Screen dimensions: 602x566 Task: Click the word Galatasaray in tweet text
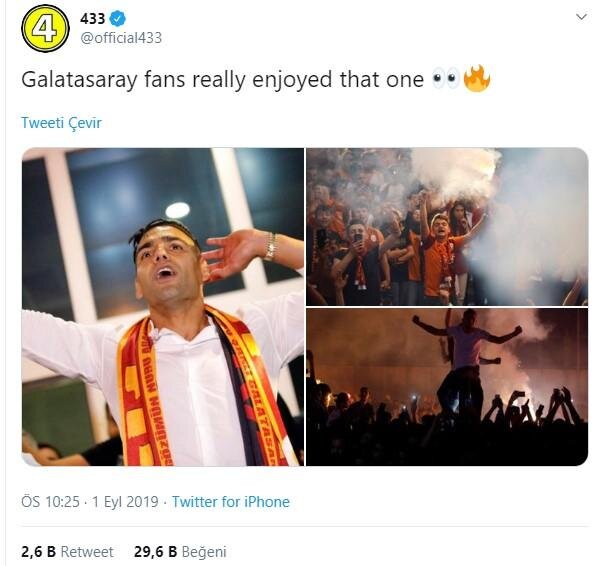pos(82,80)
